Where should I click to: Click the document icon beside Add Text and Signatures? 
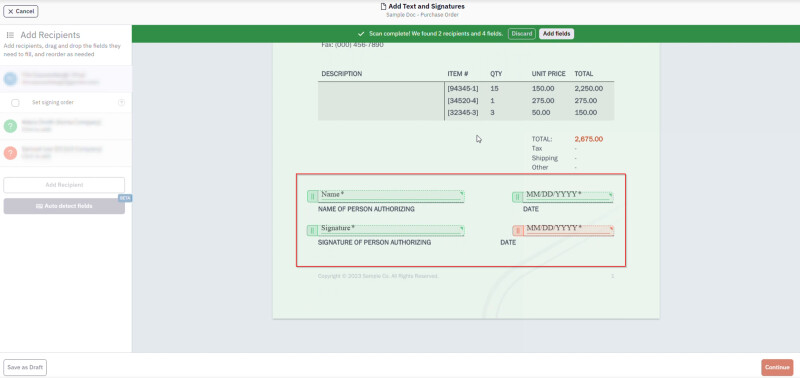(x=383, y=7)
